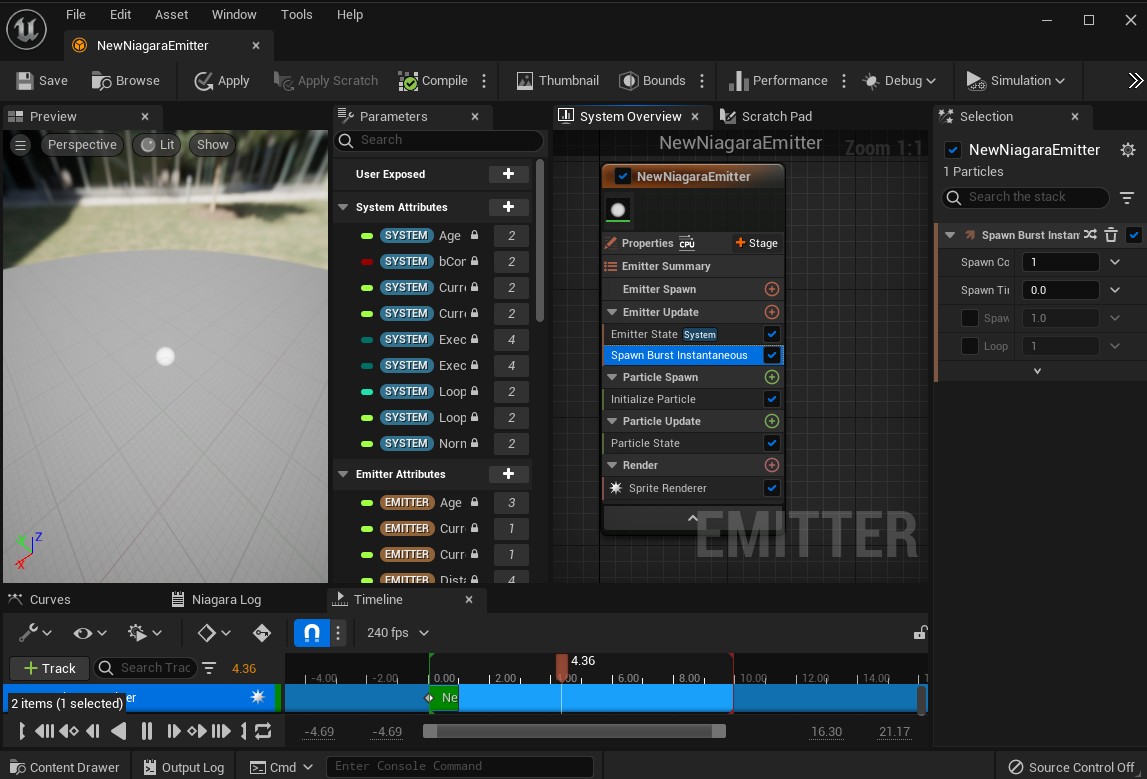This screenshot has width=1147, height=779.
Task: Click the Perspective view button
Action: (x=82, y=145)
